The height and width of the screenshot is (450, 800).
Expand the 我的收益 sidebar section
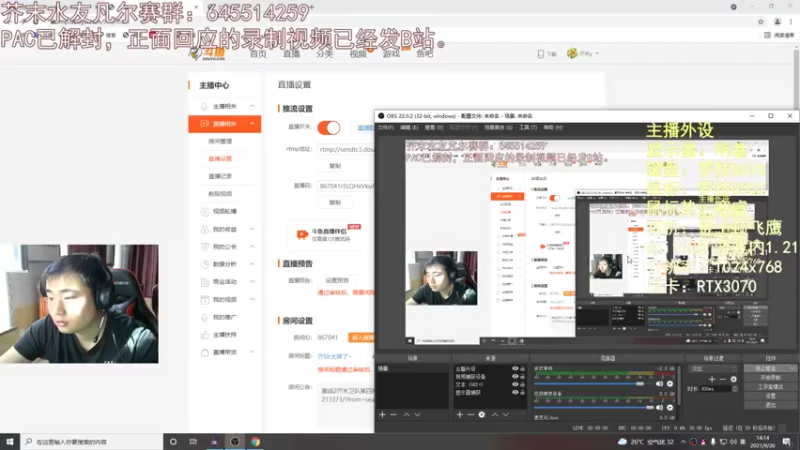(x=252, y=229)
